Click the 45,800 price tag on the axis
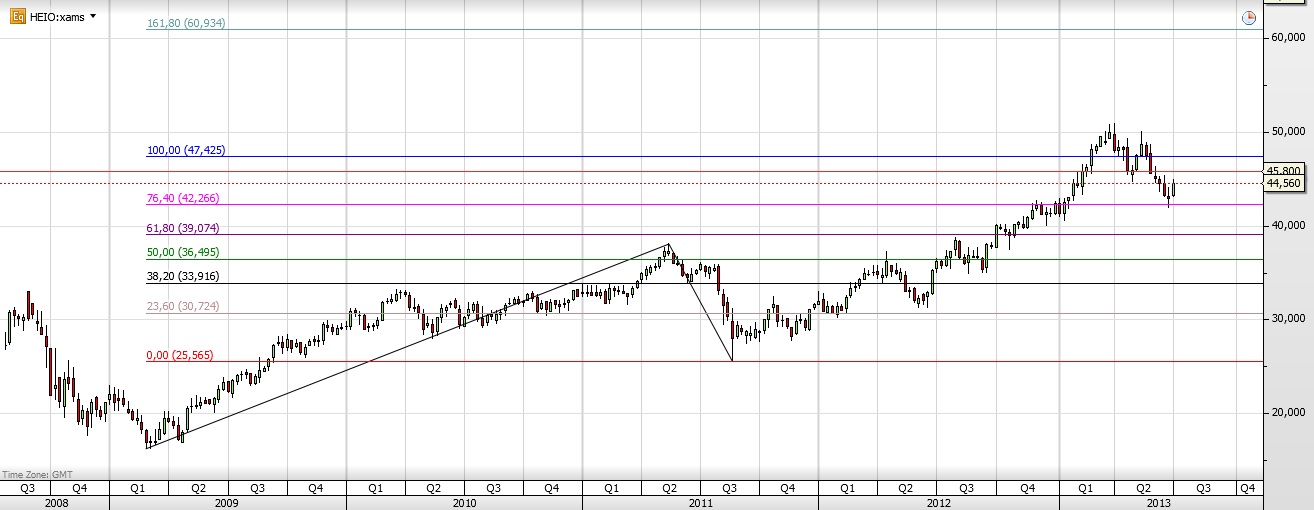 pos(1282,171)
